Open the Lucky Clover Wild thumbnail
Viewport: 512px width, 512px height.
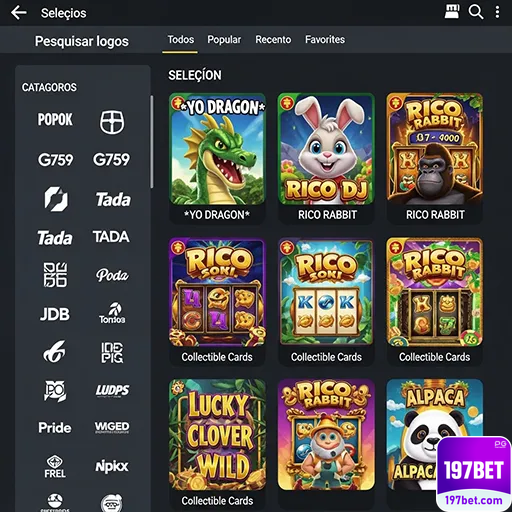click(x=217, y=434)
